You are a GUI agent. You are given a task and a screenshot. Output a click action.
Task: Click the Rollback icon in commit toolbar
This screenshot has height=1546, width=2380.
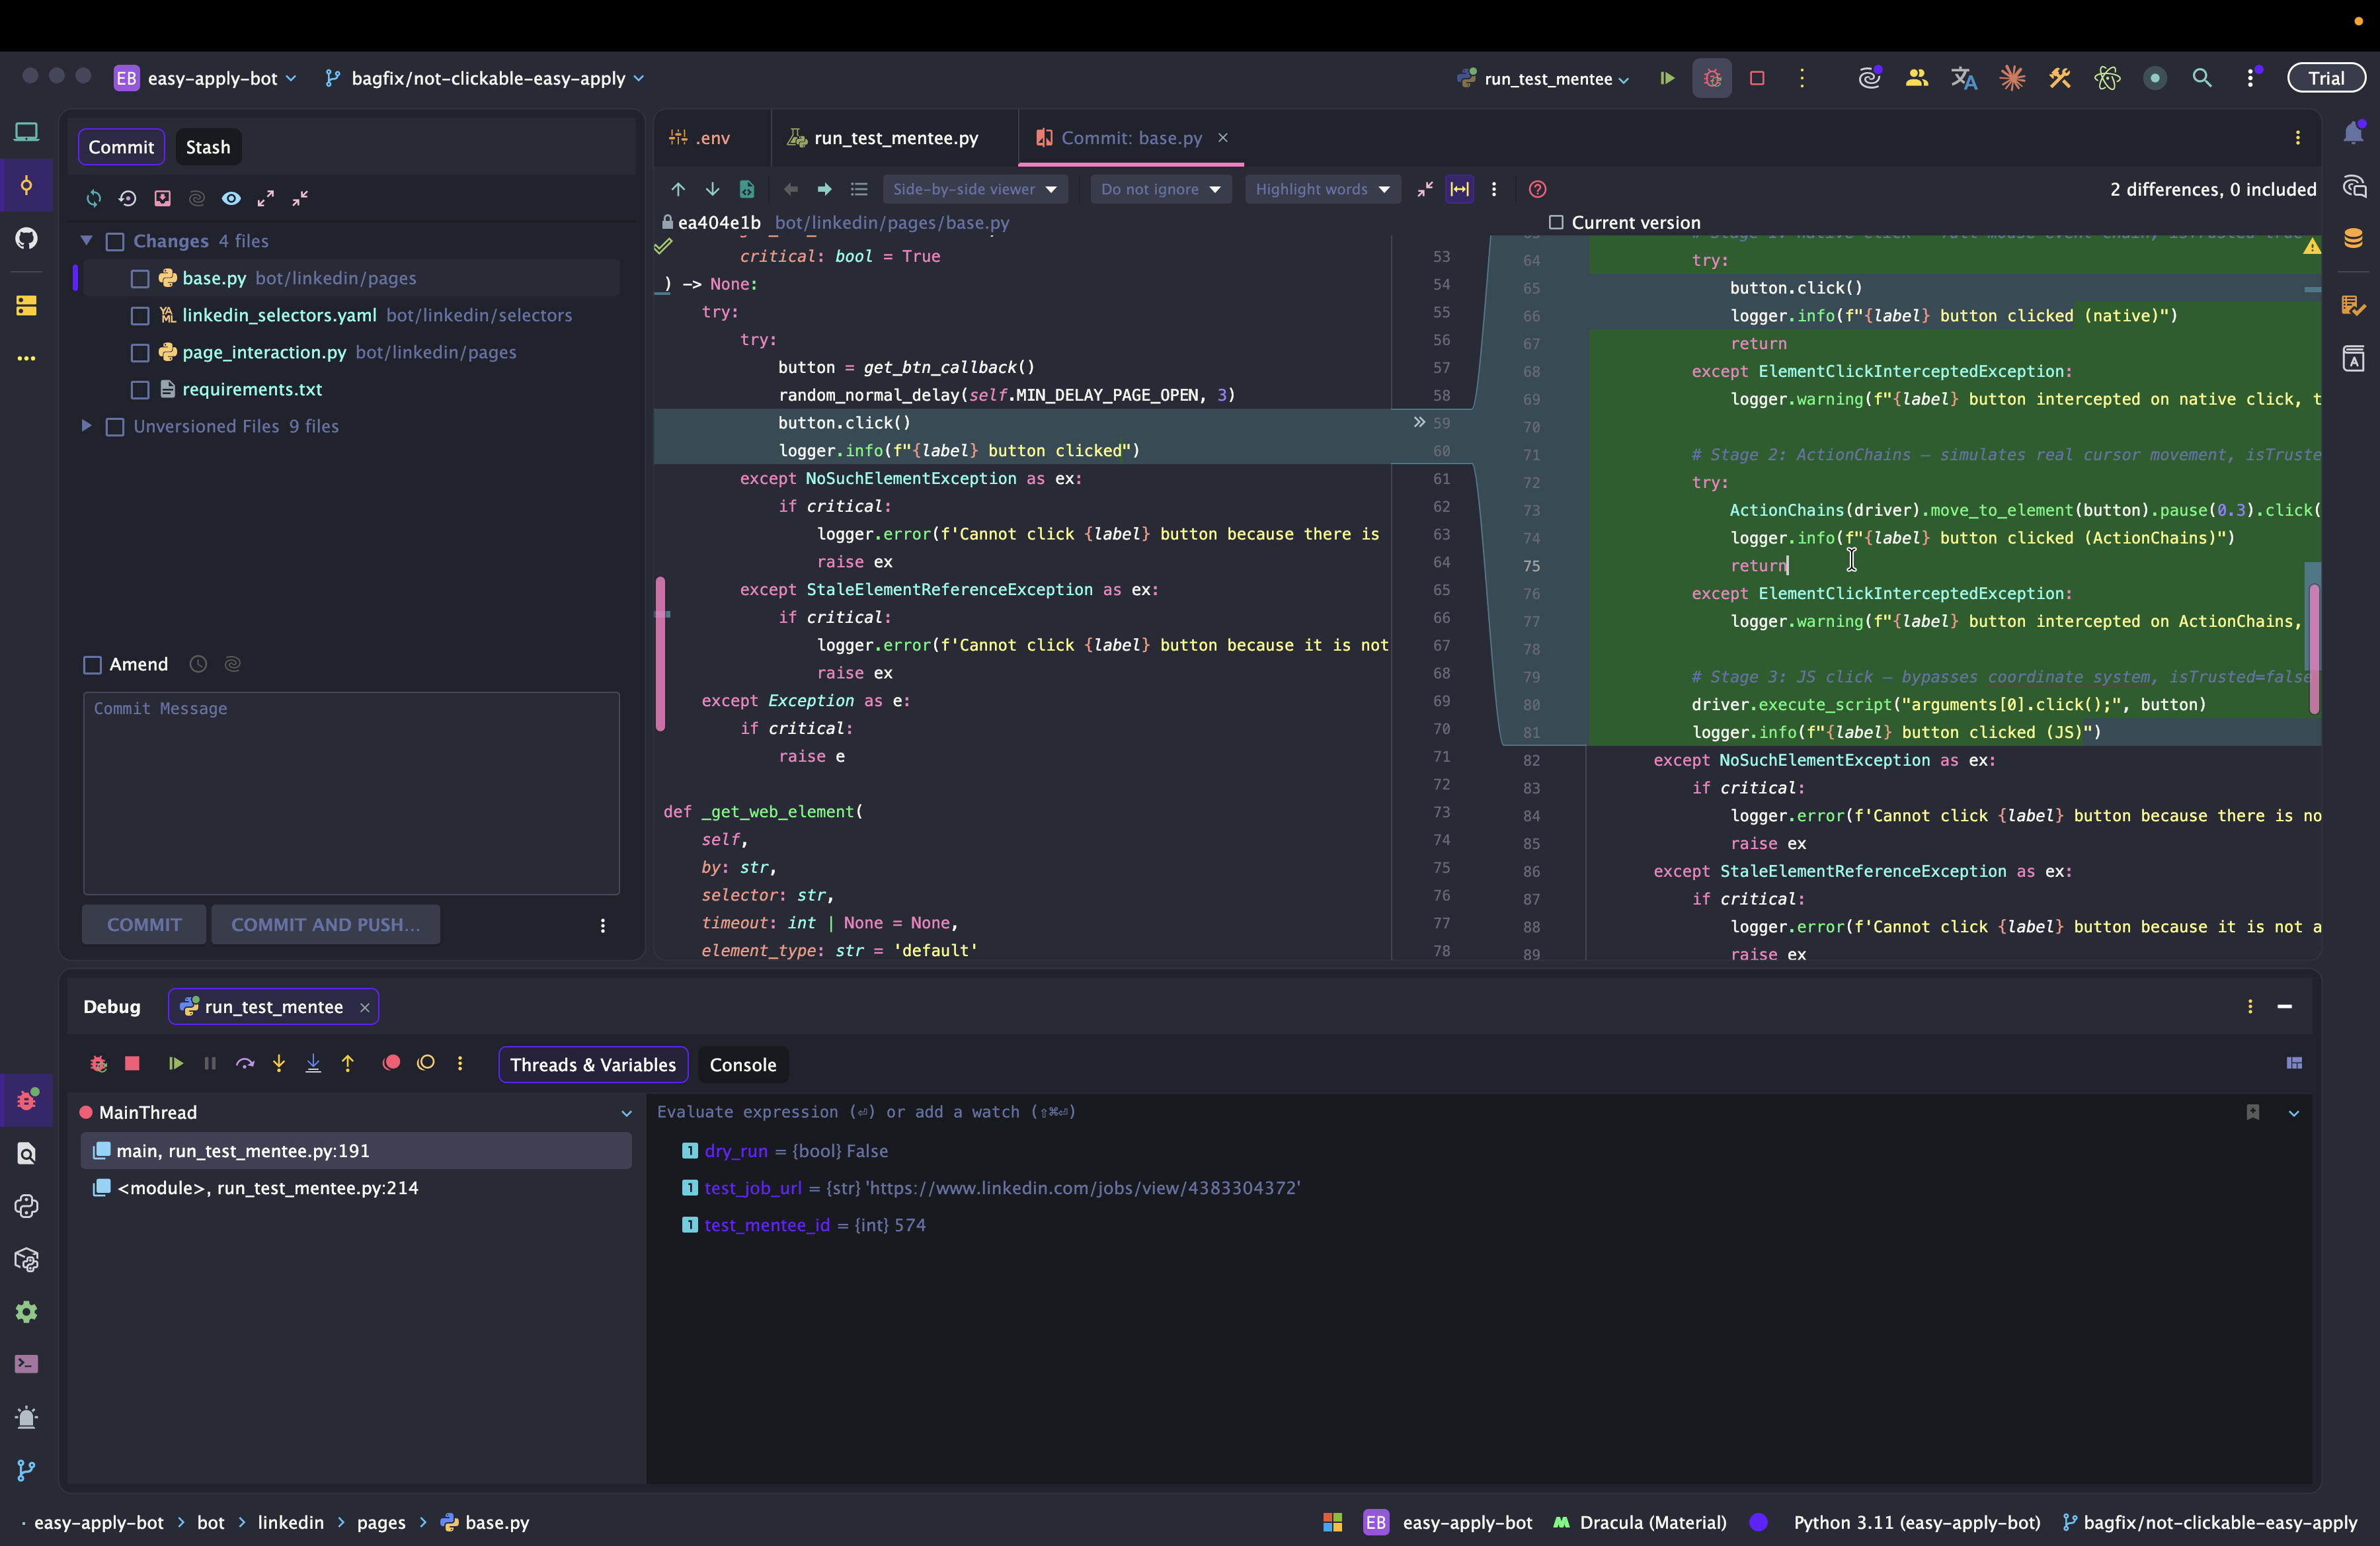click(x=127, y=198)
